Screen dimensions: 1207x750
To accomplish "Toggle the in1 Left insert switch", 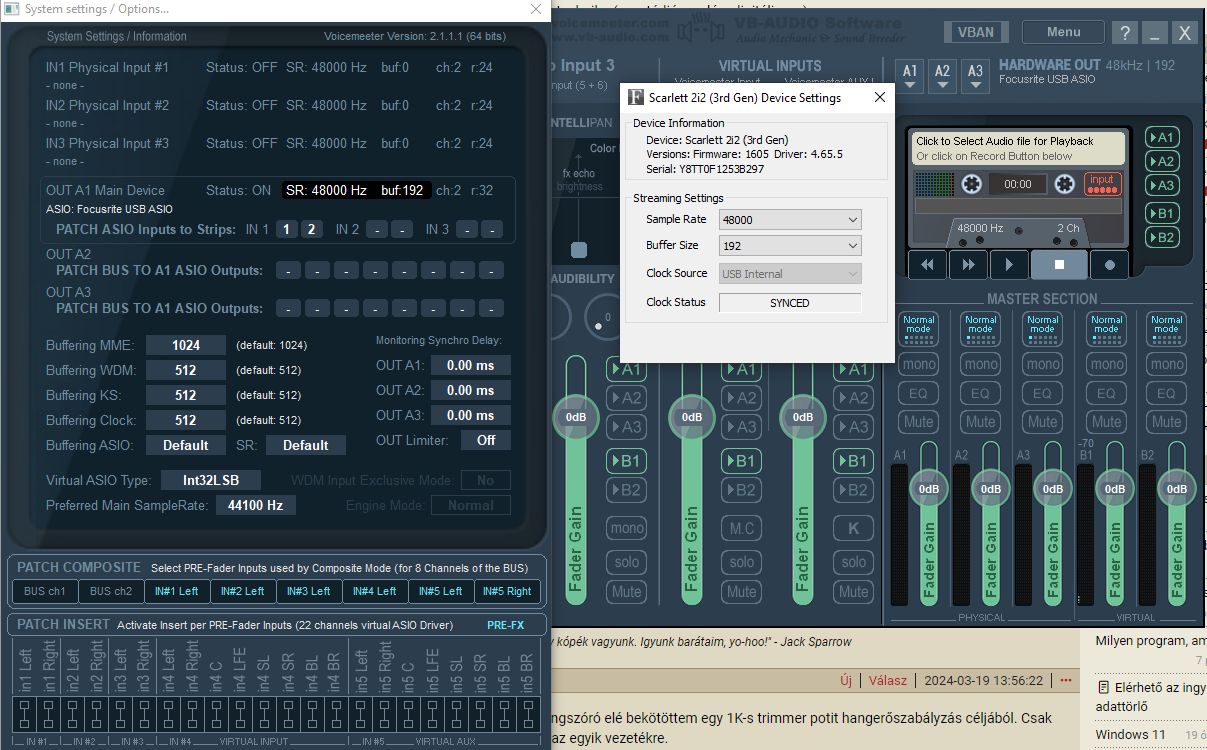I will [x=25, y=716].
